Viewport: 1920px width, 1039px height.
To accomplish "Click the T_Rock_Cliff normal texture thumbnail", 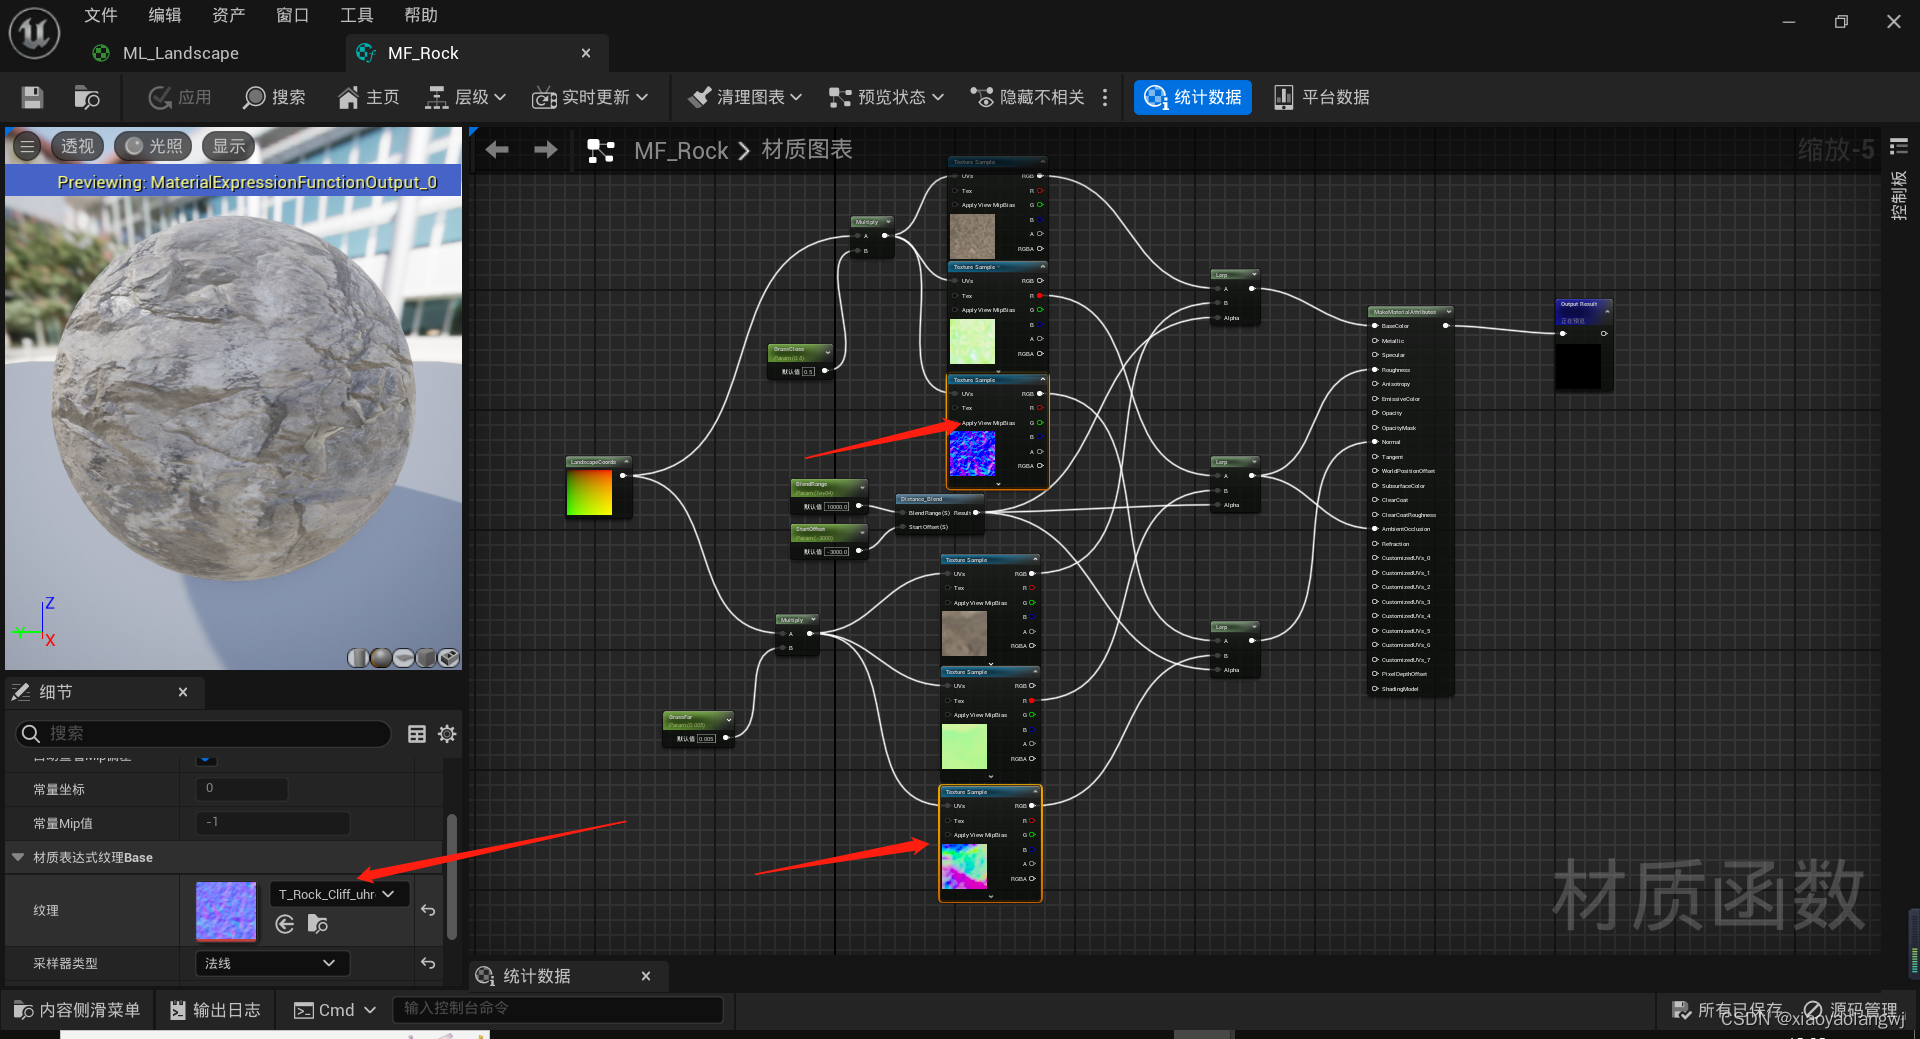I will (x=226, y=911).
